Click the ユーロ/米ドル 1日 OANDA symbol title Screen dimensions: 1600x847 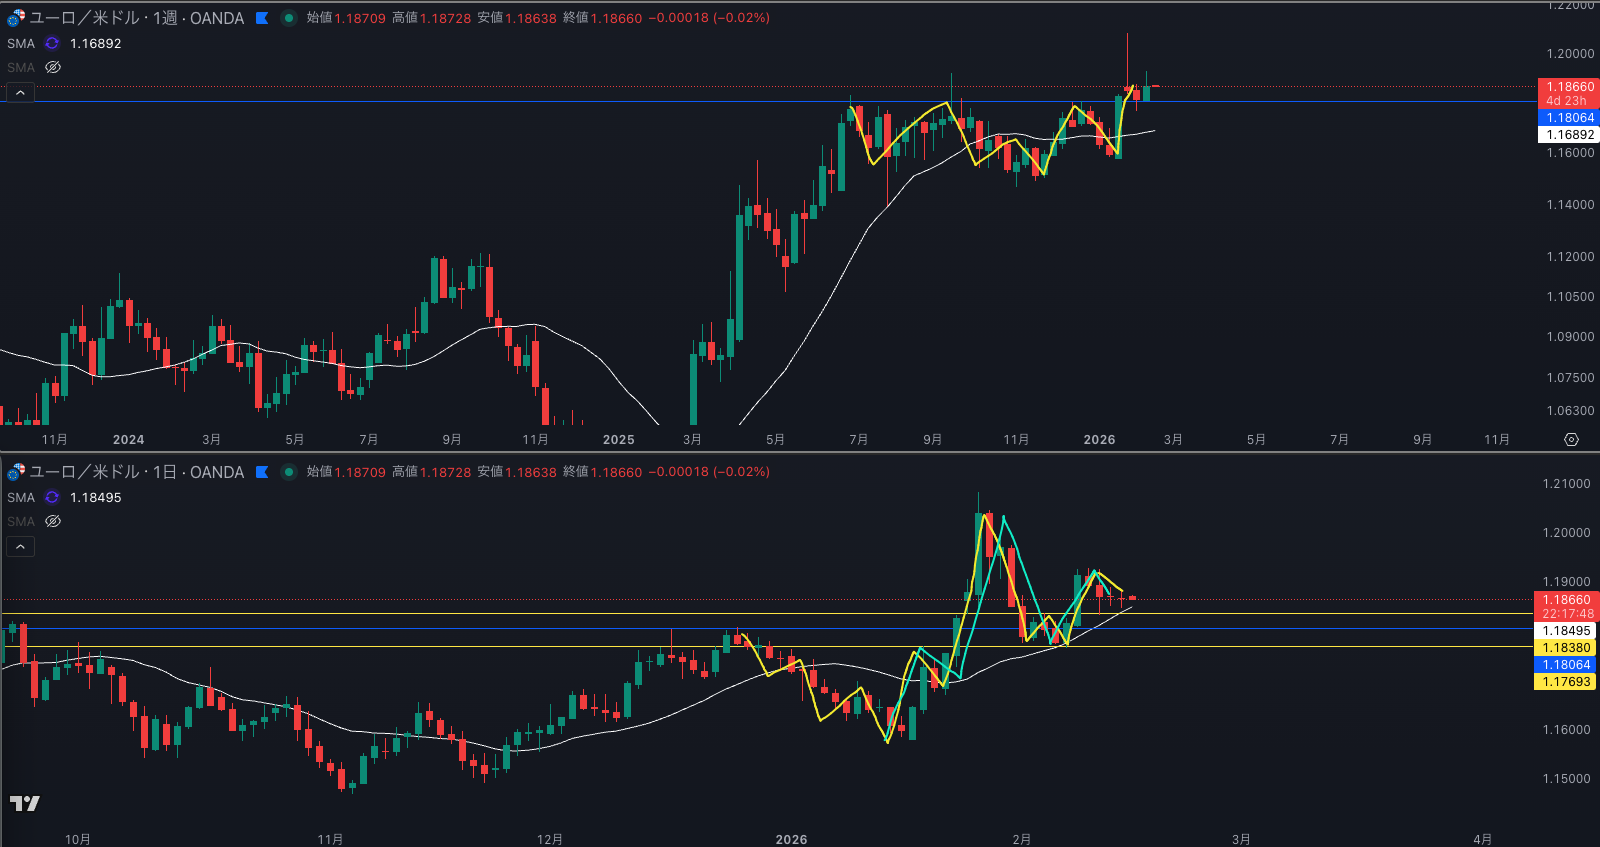136,472
